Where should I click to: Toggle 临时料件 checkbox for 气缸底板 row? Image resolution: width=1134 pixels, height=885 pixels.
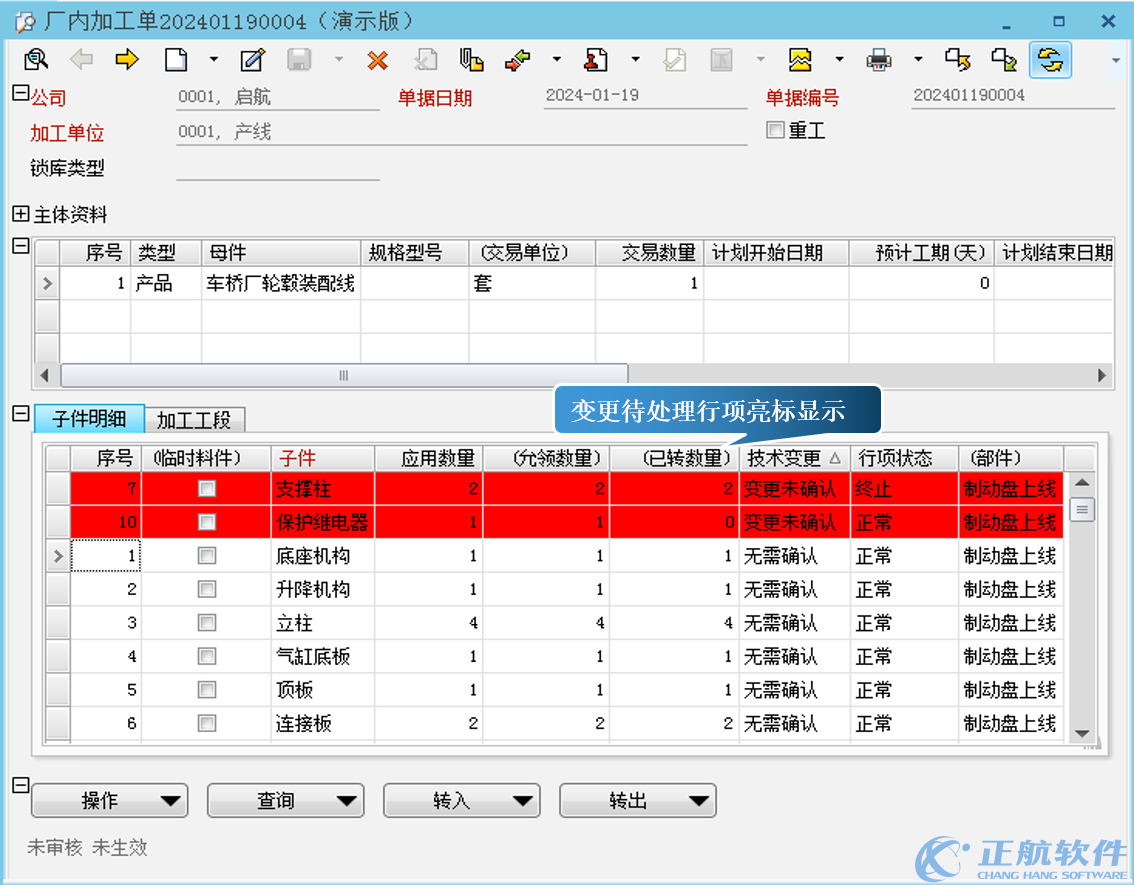point(207,656)
